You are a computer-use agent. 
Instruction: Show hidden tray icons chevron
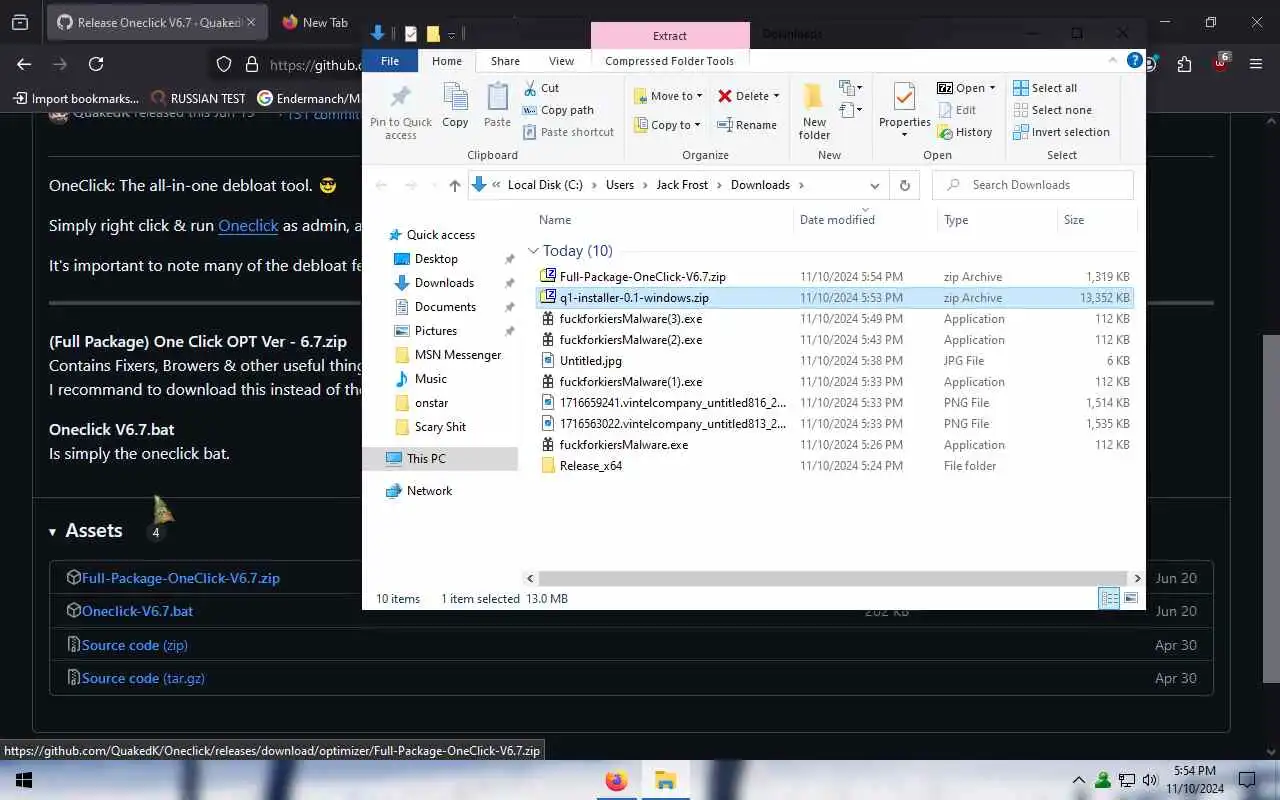(1078, 780)
